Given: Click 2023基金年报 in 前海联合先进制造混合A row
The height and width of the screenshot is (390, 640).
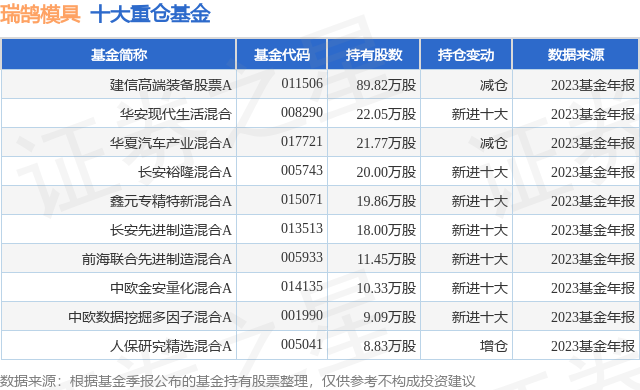Looking at the screenshot, I should tap(593, 259).
